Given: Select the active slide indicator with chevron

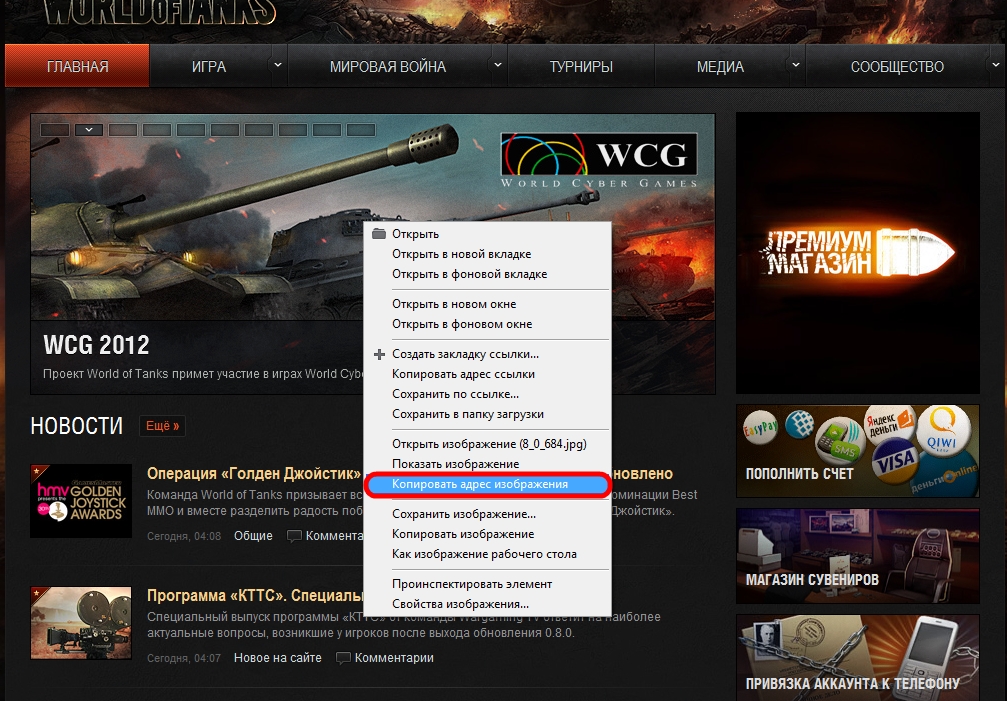Looking at the screenshot, I should click(89, 130).
